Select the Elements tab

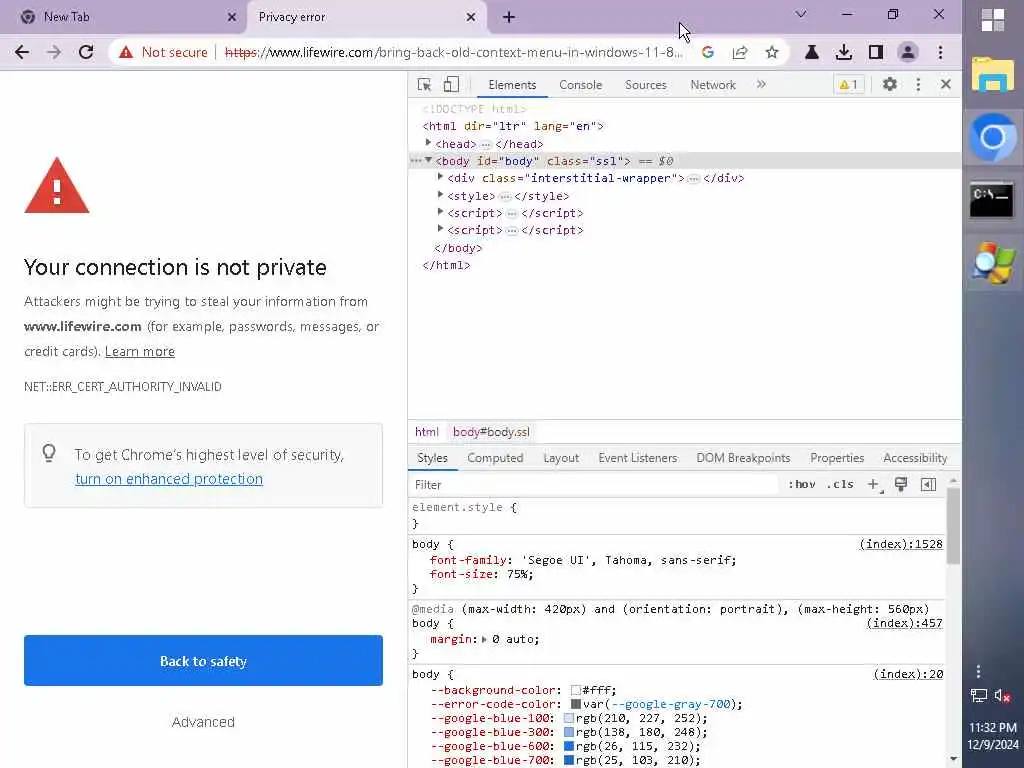click(512, 85)
